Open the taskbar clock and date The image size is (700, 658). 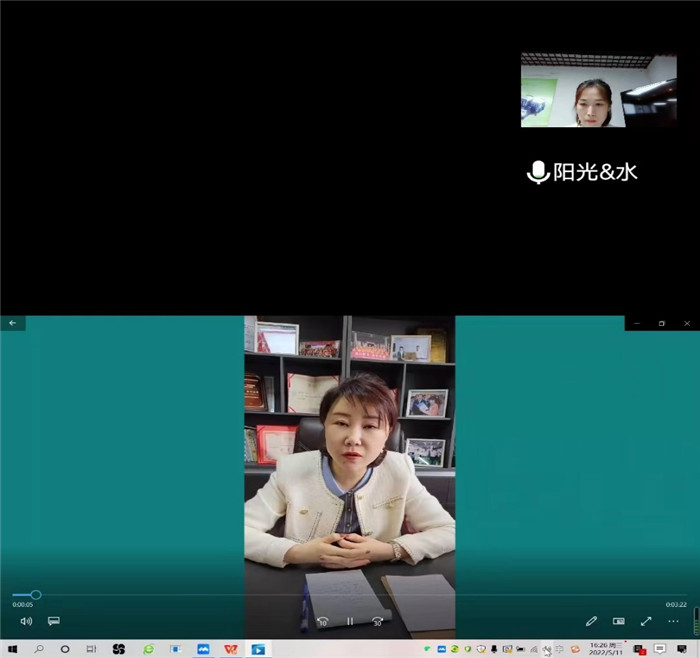pos(606,649)
